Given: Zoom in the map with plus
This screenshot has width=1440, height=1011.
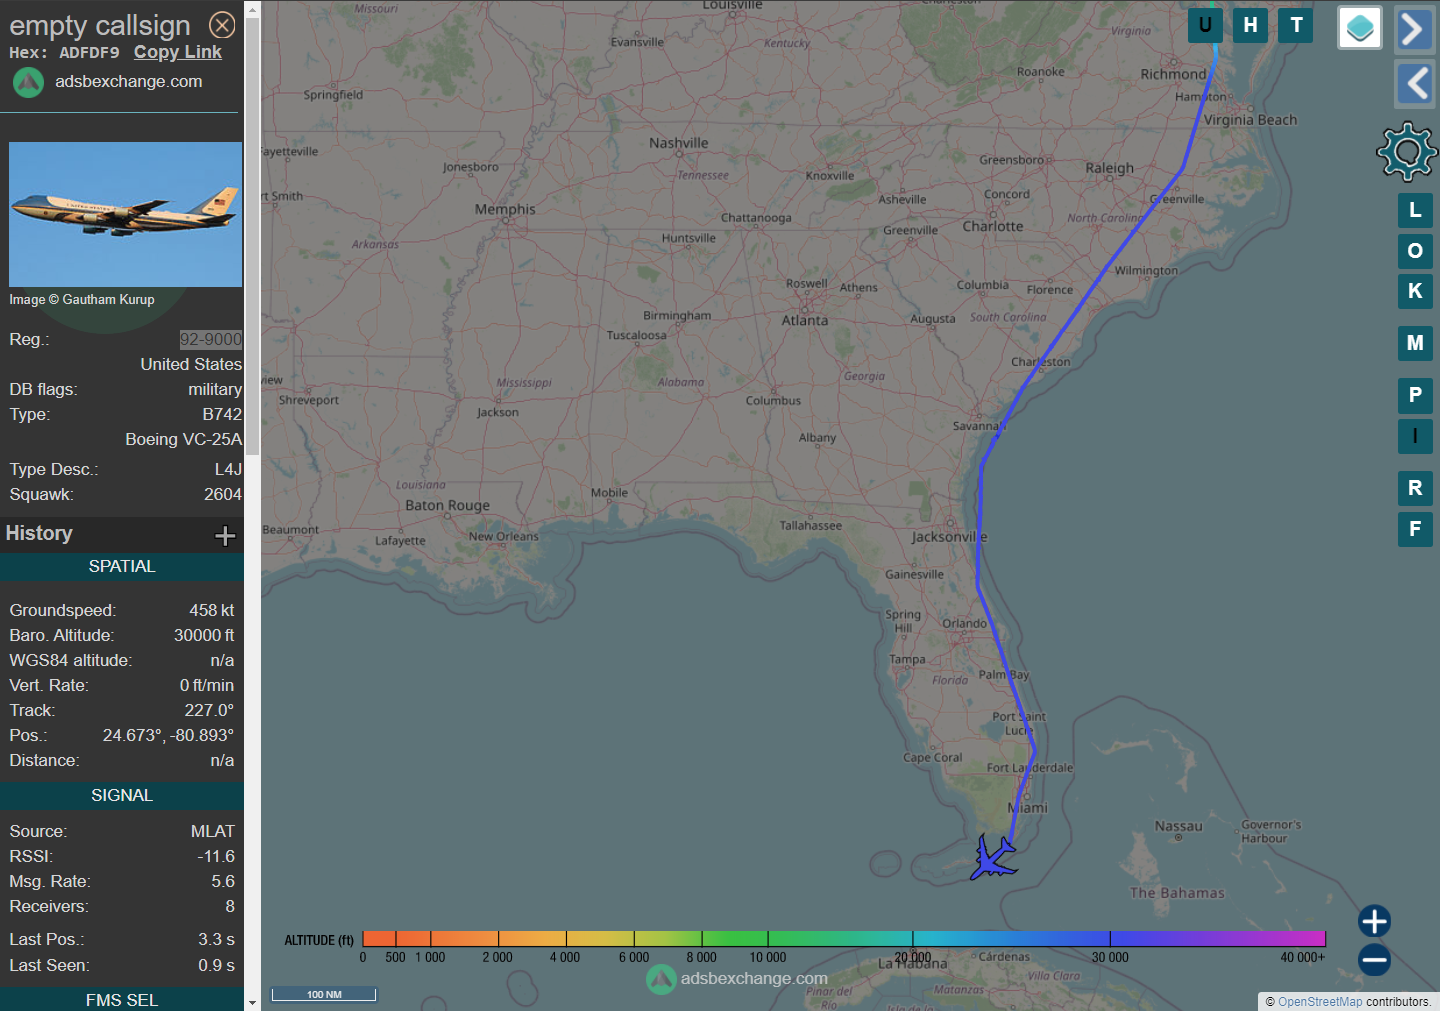Looking at the screenshot, I should click(x=1374, y=921).
